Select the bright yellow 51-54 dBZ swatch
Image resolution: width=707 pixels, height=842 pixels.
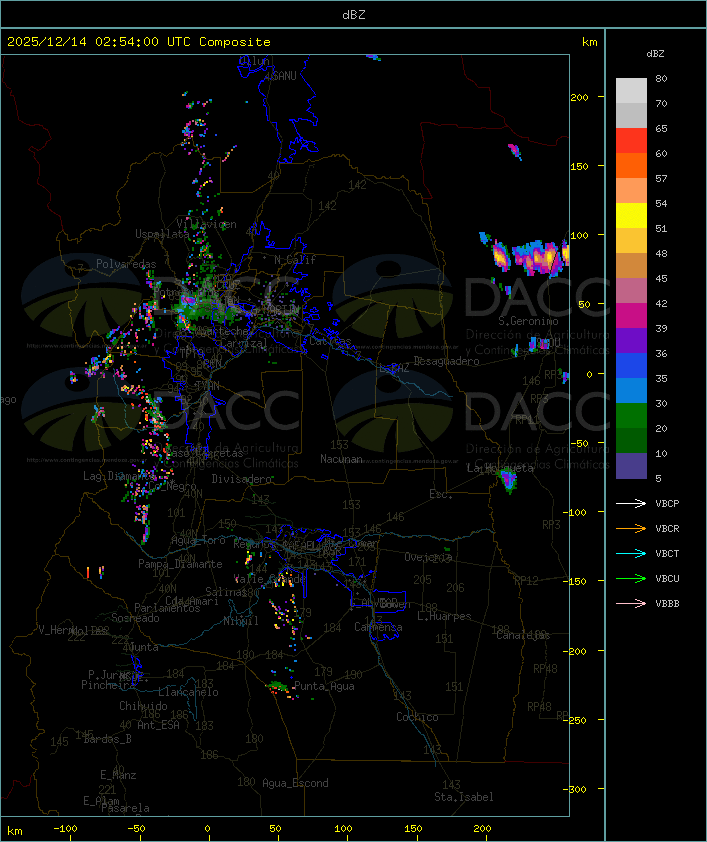click(x=631, y=216)
